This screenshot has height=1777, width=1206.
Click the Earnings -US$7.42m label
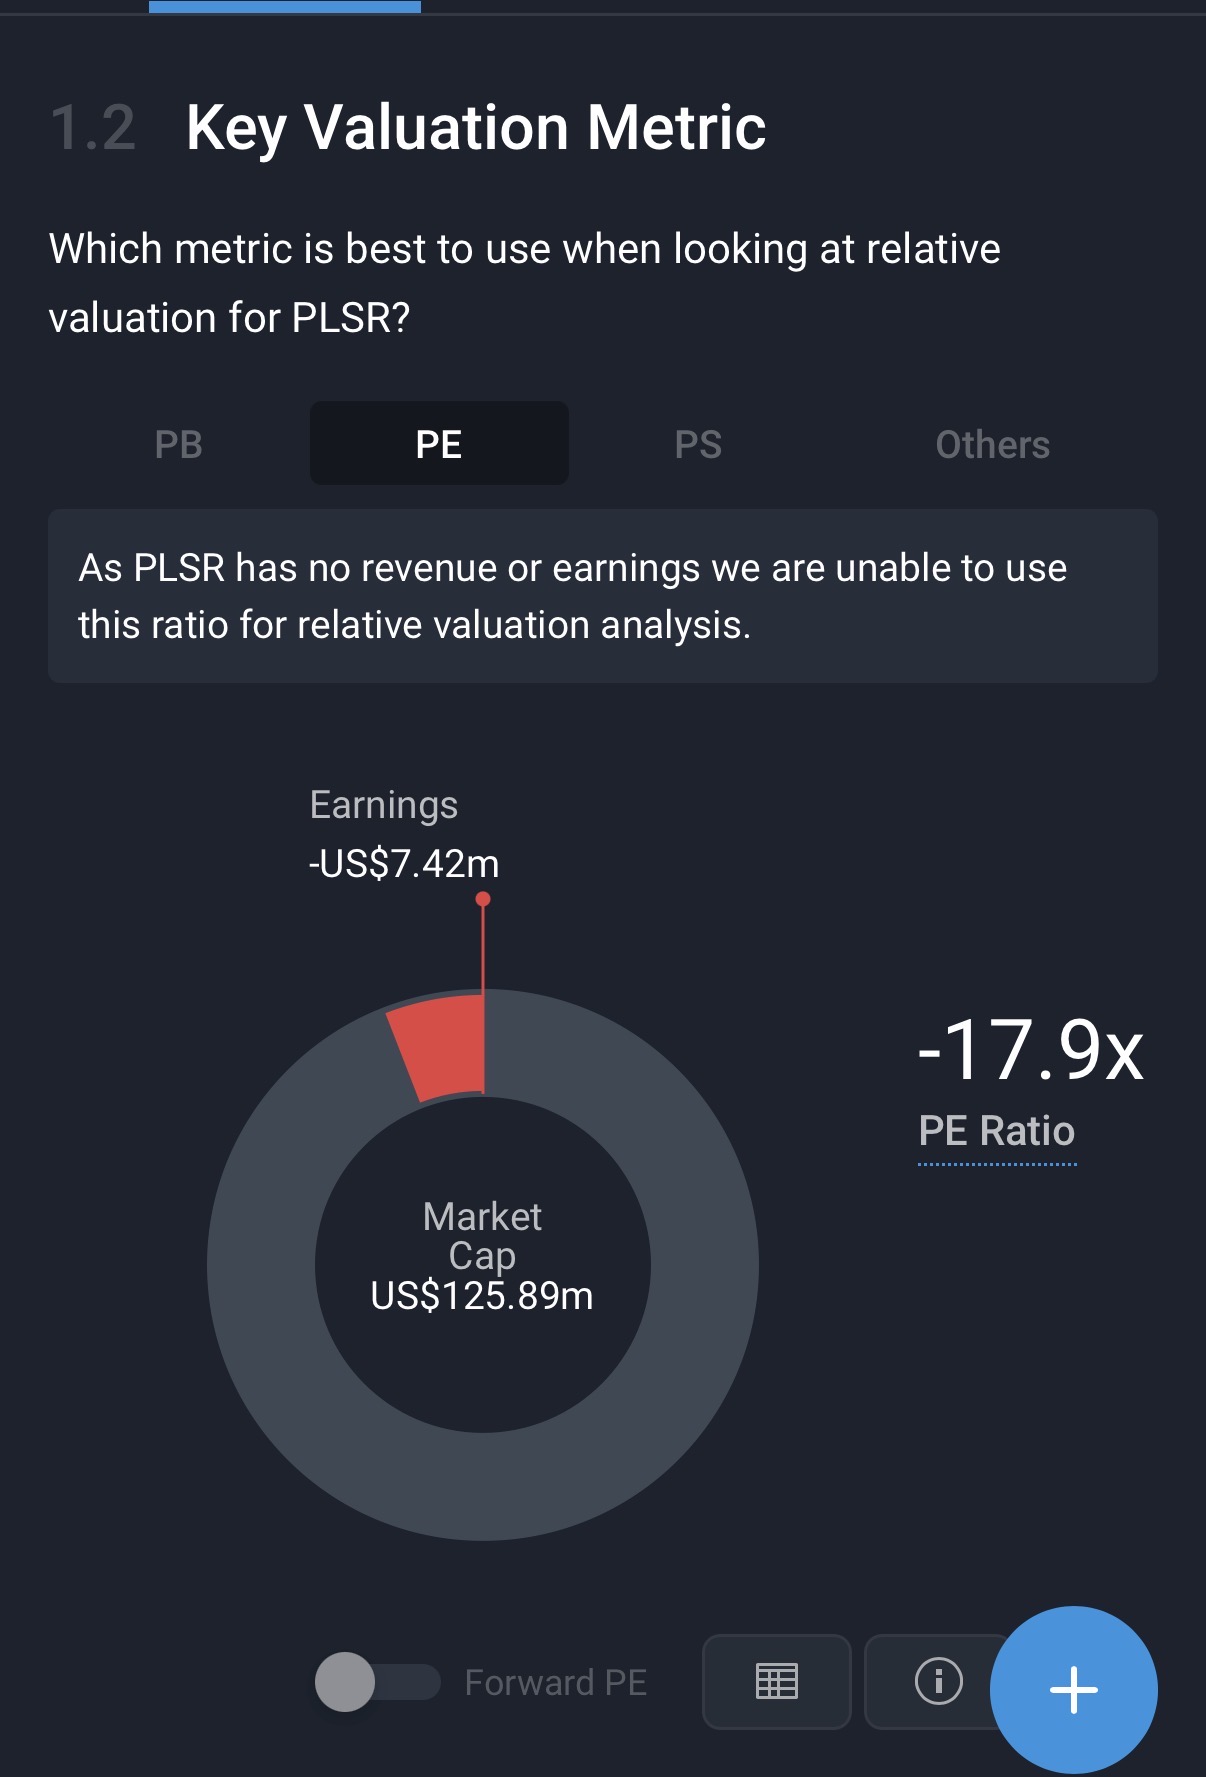[403, 834]
